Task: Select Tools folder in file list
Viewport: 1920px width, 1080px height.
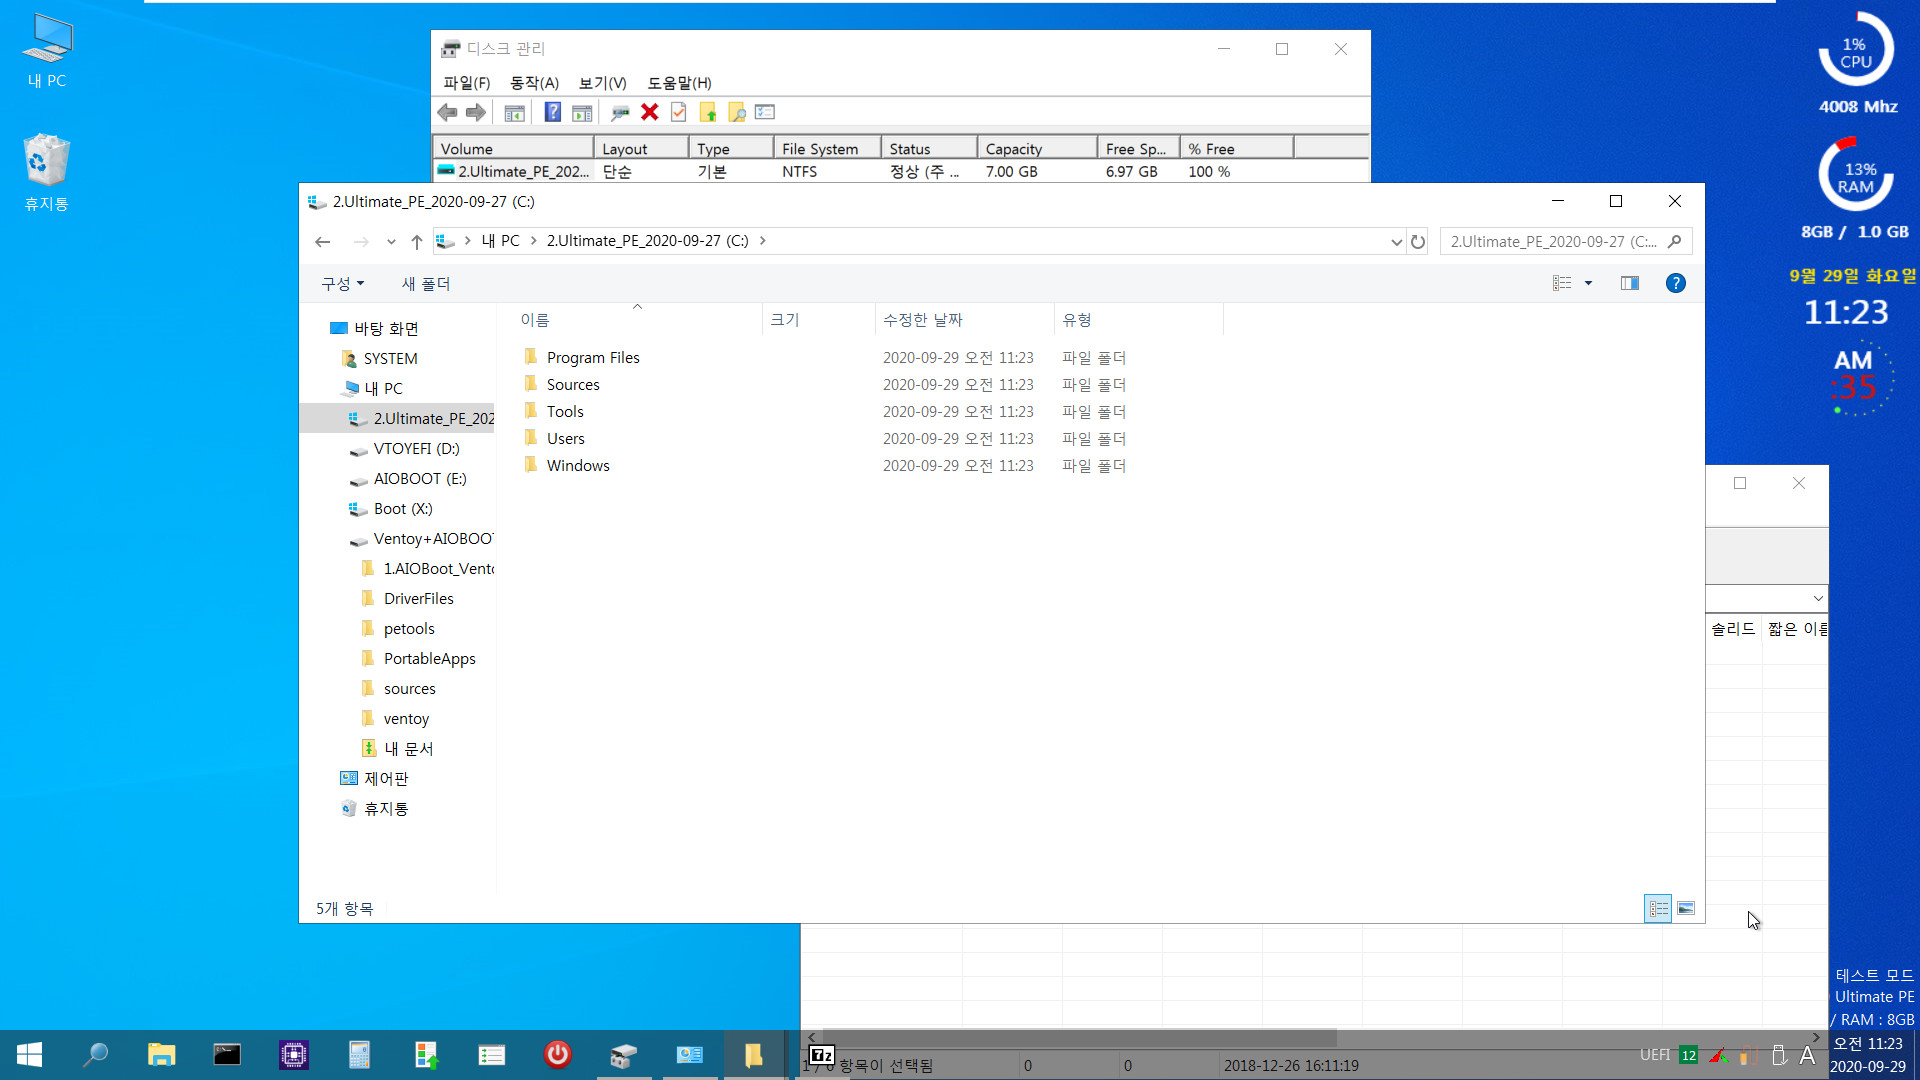Action: (565, 412)
